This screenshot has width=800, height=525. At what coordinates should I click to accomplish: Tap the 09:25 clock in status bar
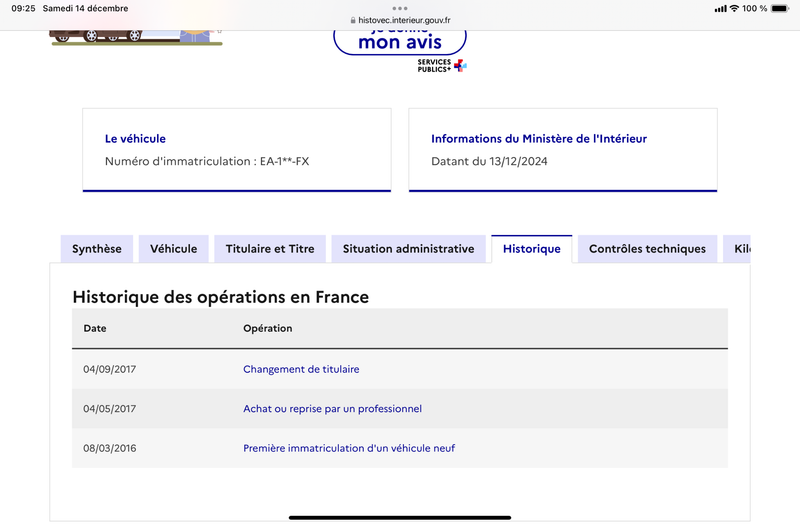click(23, 8)
